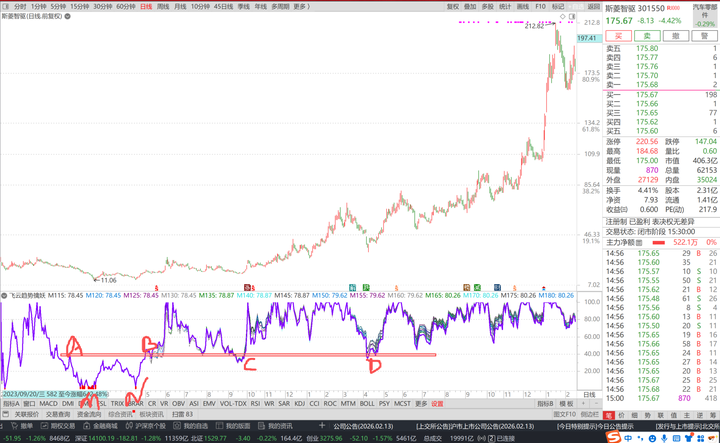Open 我的版面 in the bottom bar
720x443 pixels.
click(233, 426)
